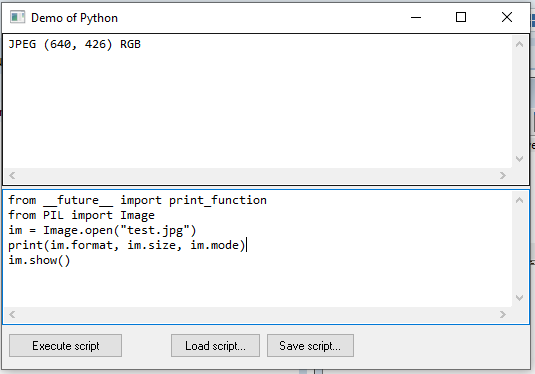Click script editor scroll up arrow
Viewport: 535px width, 374px height.
[519, 200]
